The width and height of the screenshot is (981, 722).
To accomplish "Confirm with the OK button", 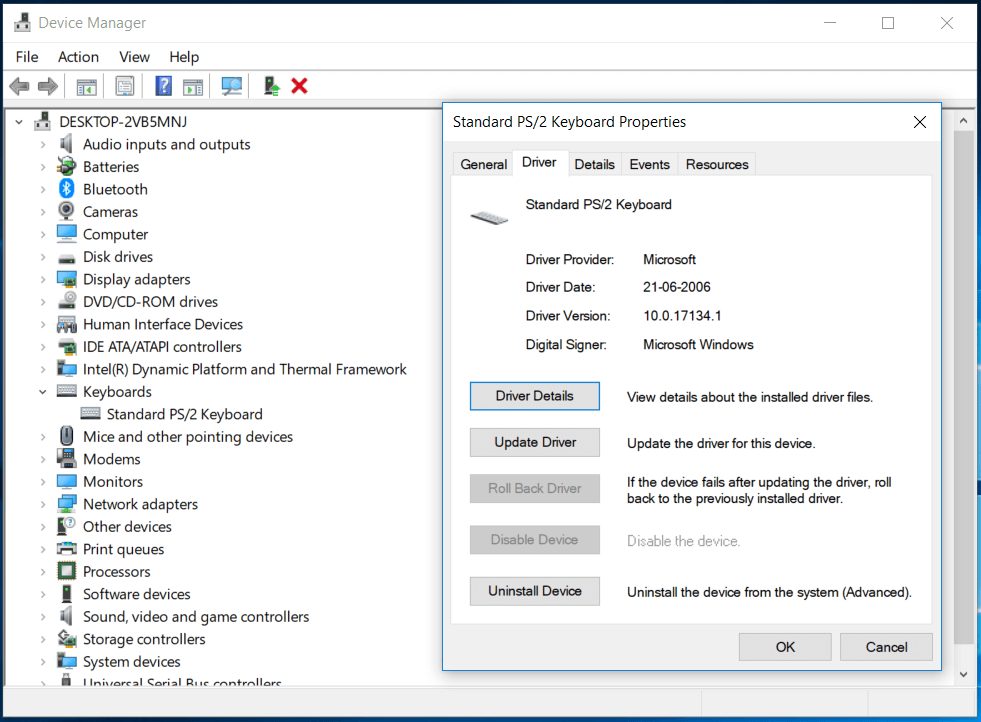I will pos(785,647).
